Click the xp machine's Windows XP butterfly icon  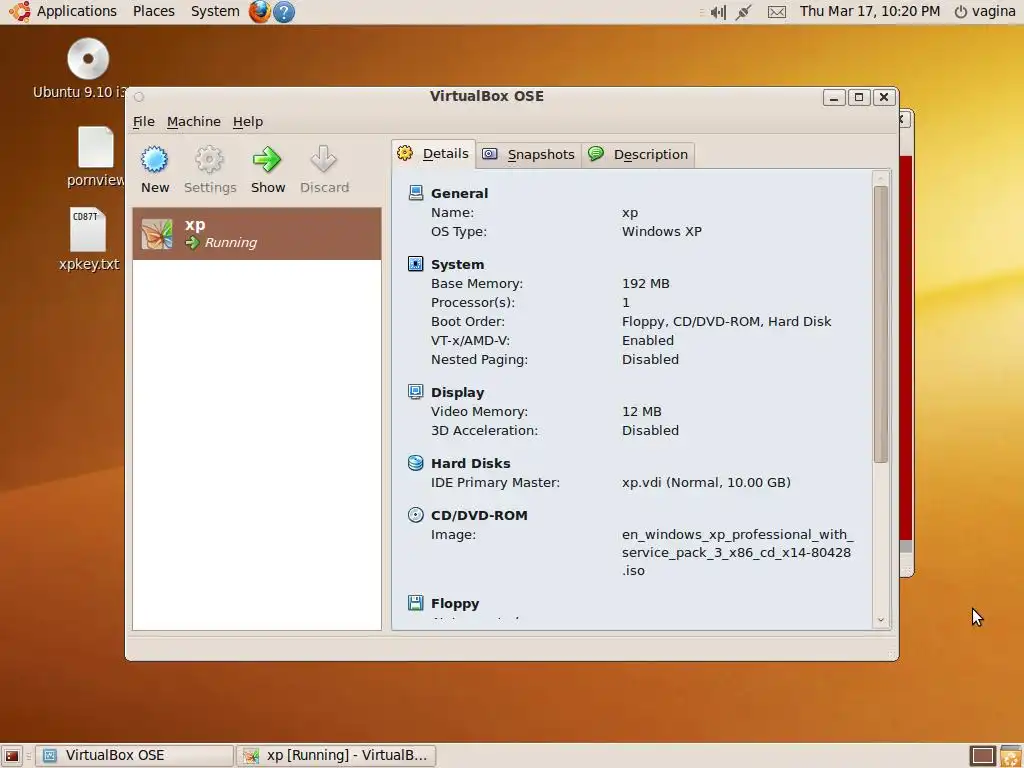[157, 234]
